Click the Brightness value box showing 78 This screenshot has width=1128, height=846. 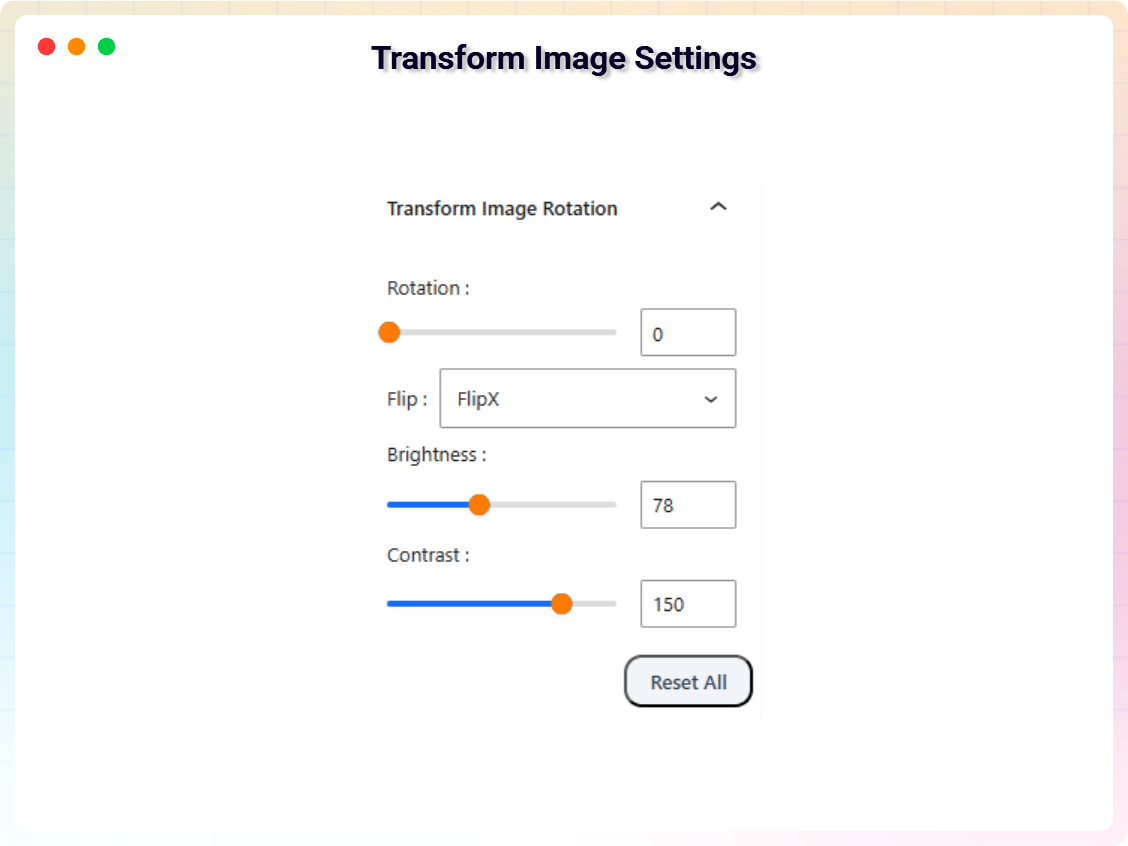[x=688, y=504]
